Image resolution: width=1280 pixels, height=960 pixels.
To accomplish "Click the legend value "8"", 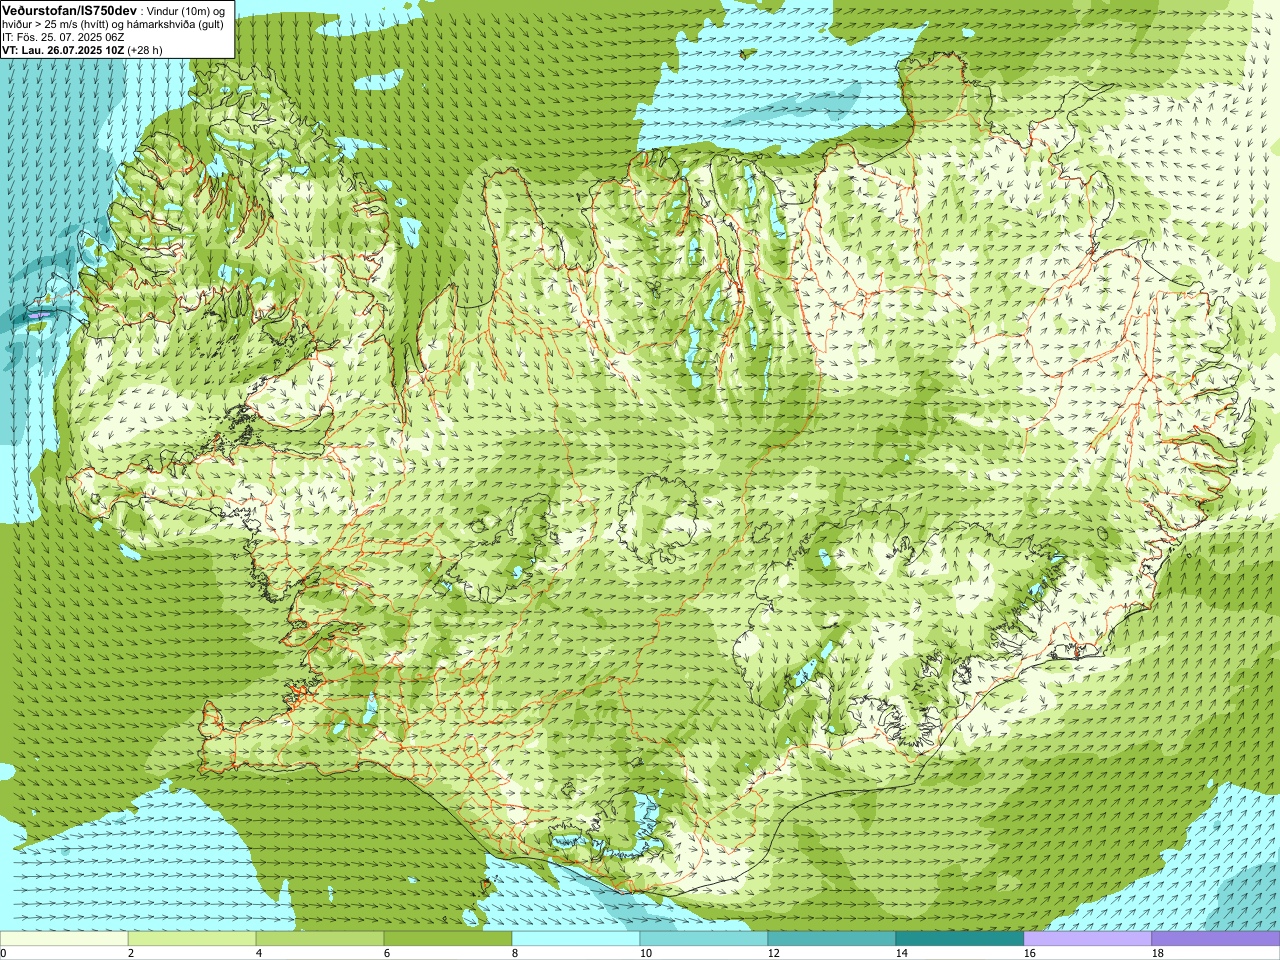I will click(x=515, y=953).
